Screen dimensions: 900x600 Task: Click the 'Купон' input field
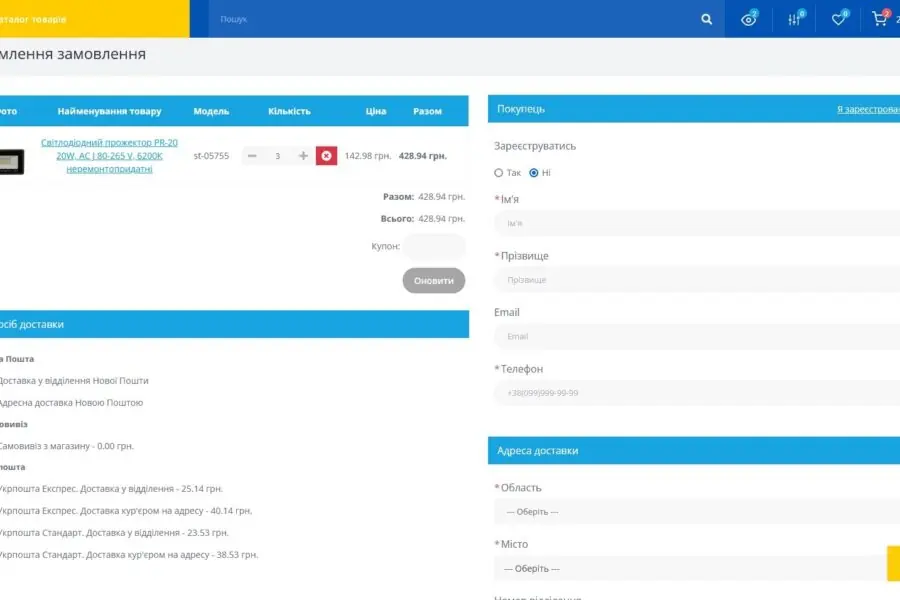pyautogui.click(x=434, y=246)
